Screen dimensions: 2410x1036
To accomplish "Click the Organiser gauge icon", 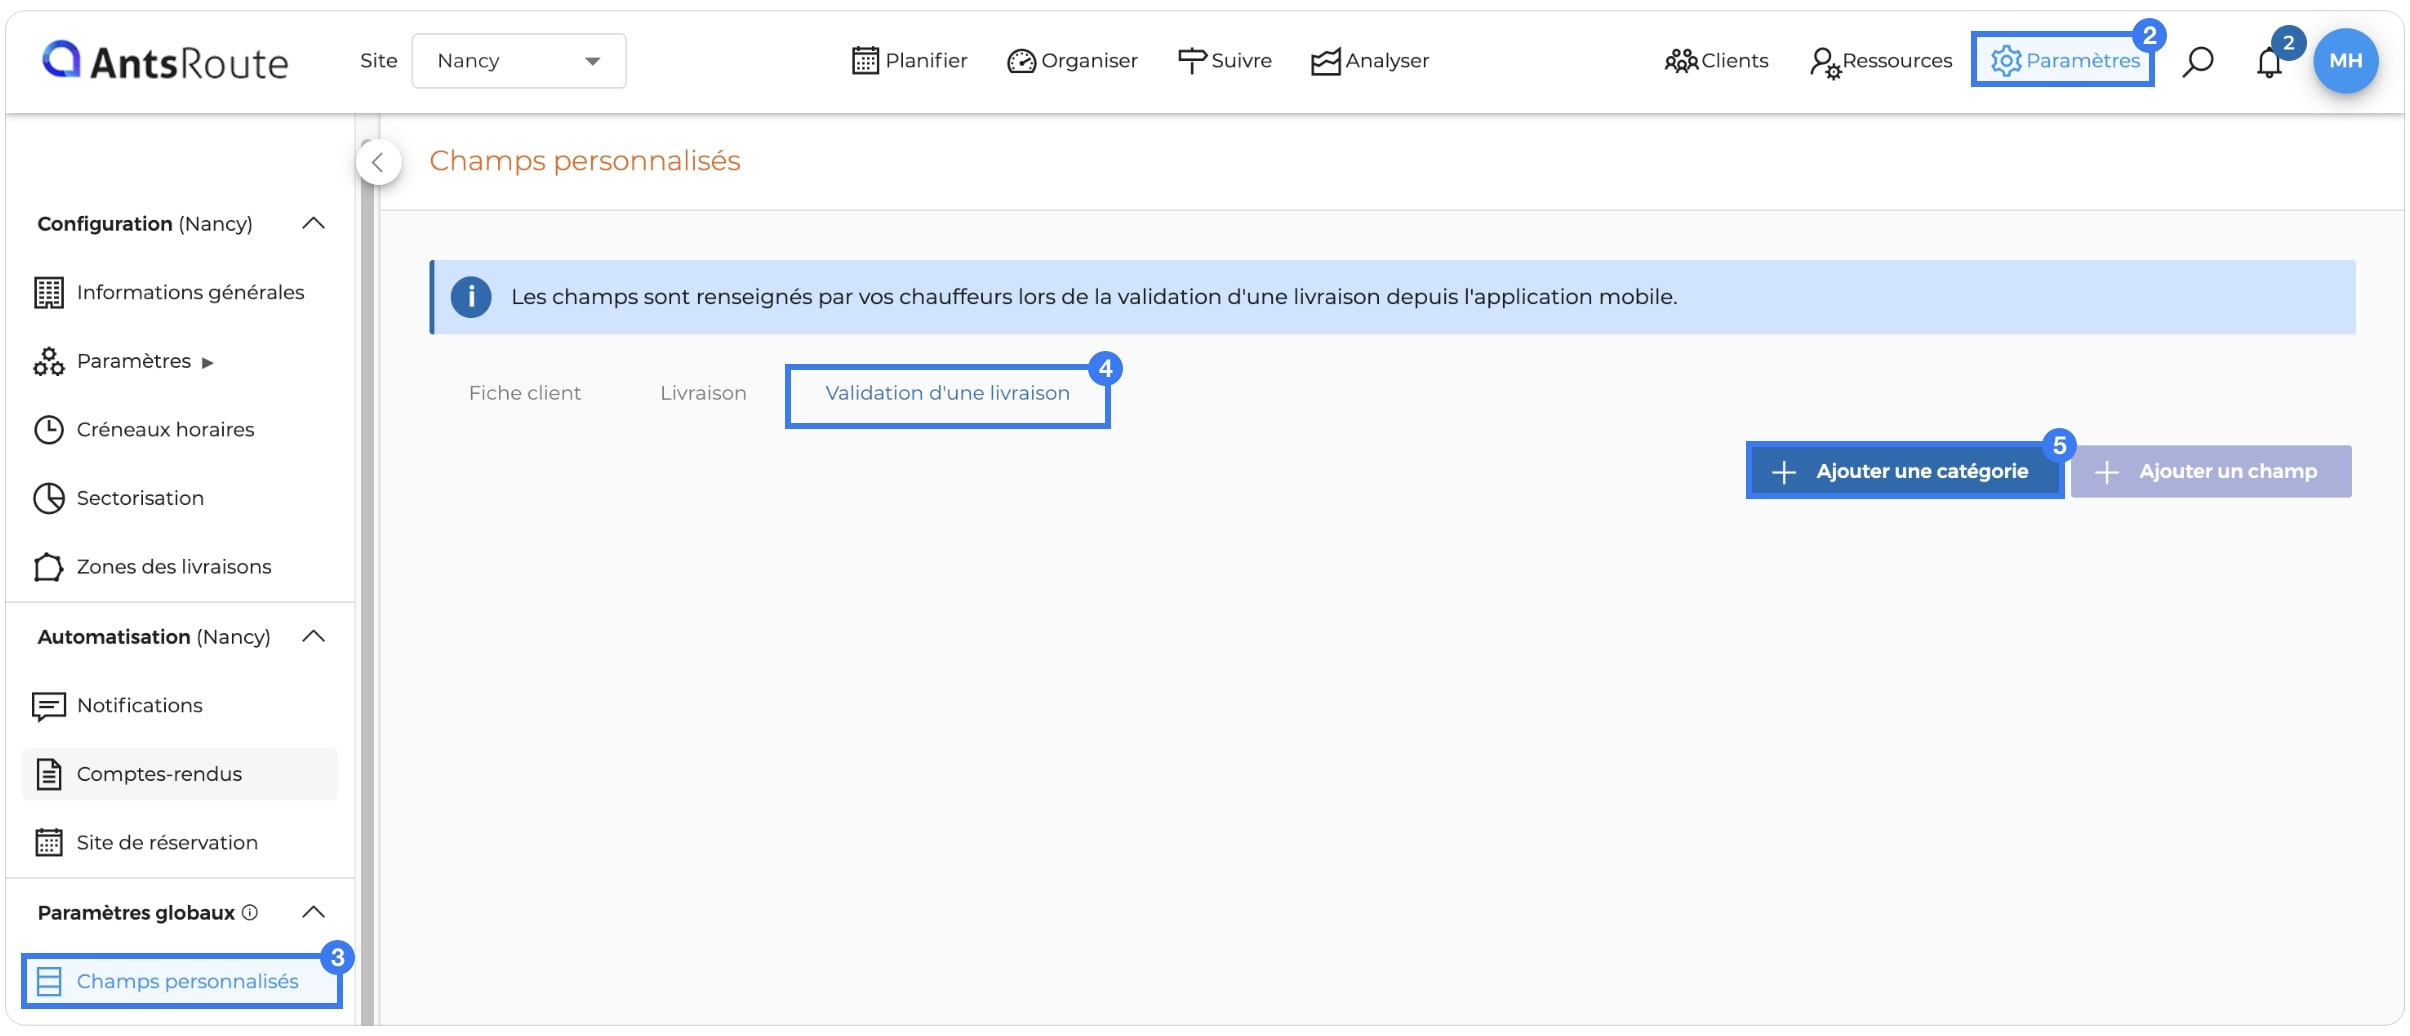I will [1021, 62].
